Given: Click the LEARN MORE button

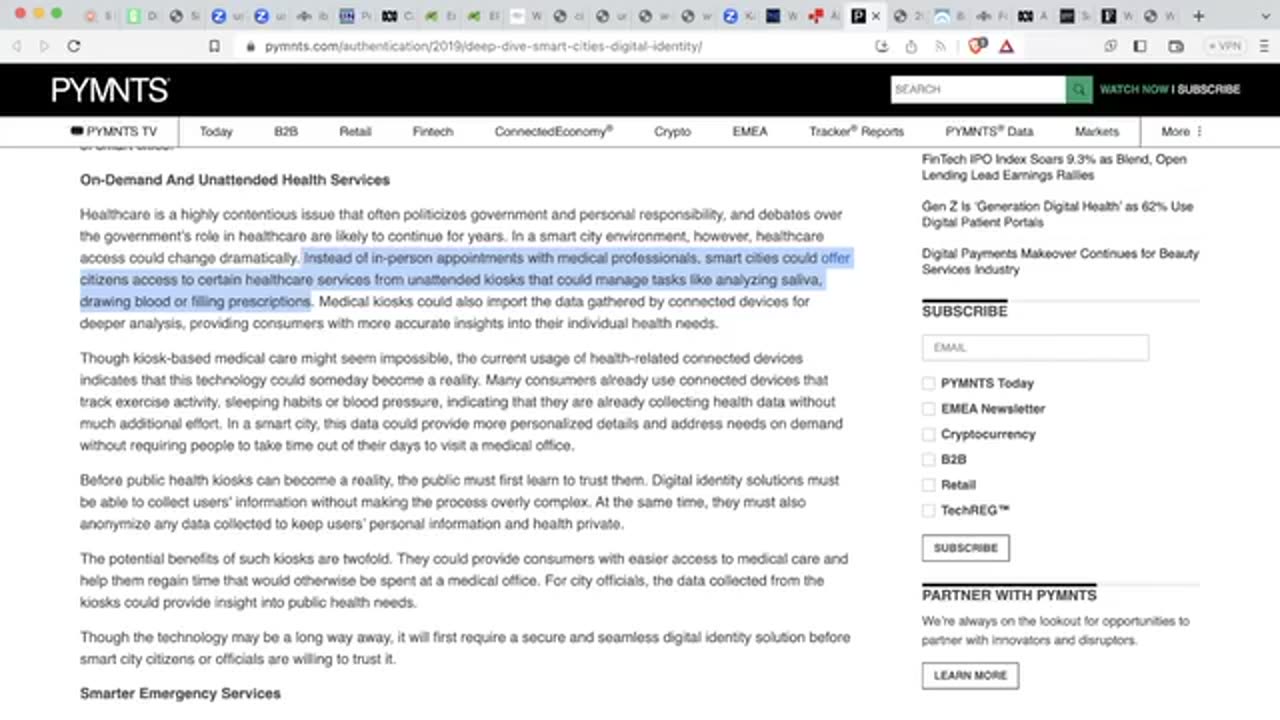Looking at the screenshot, I should point(970,675).
